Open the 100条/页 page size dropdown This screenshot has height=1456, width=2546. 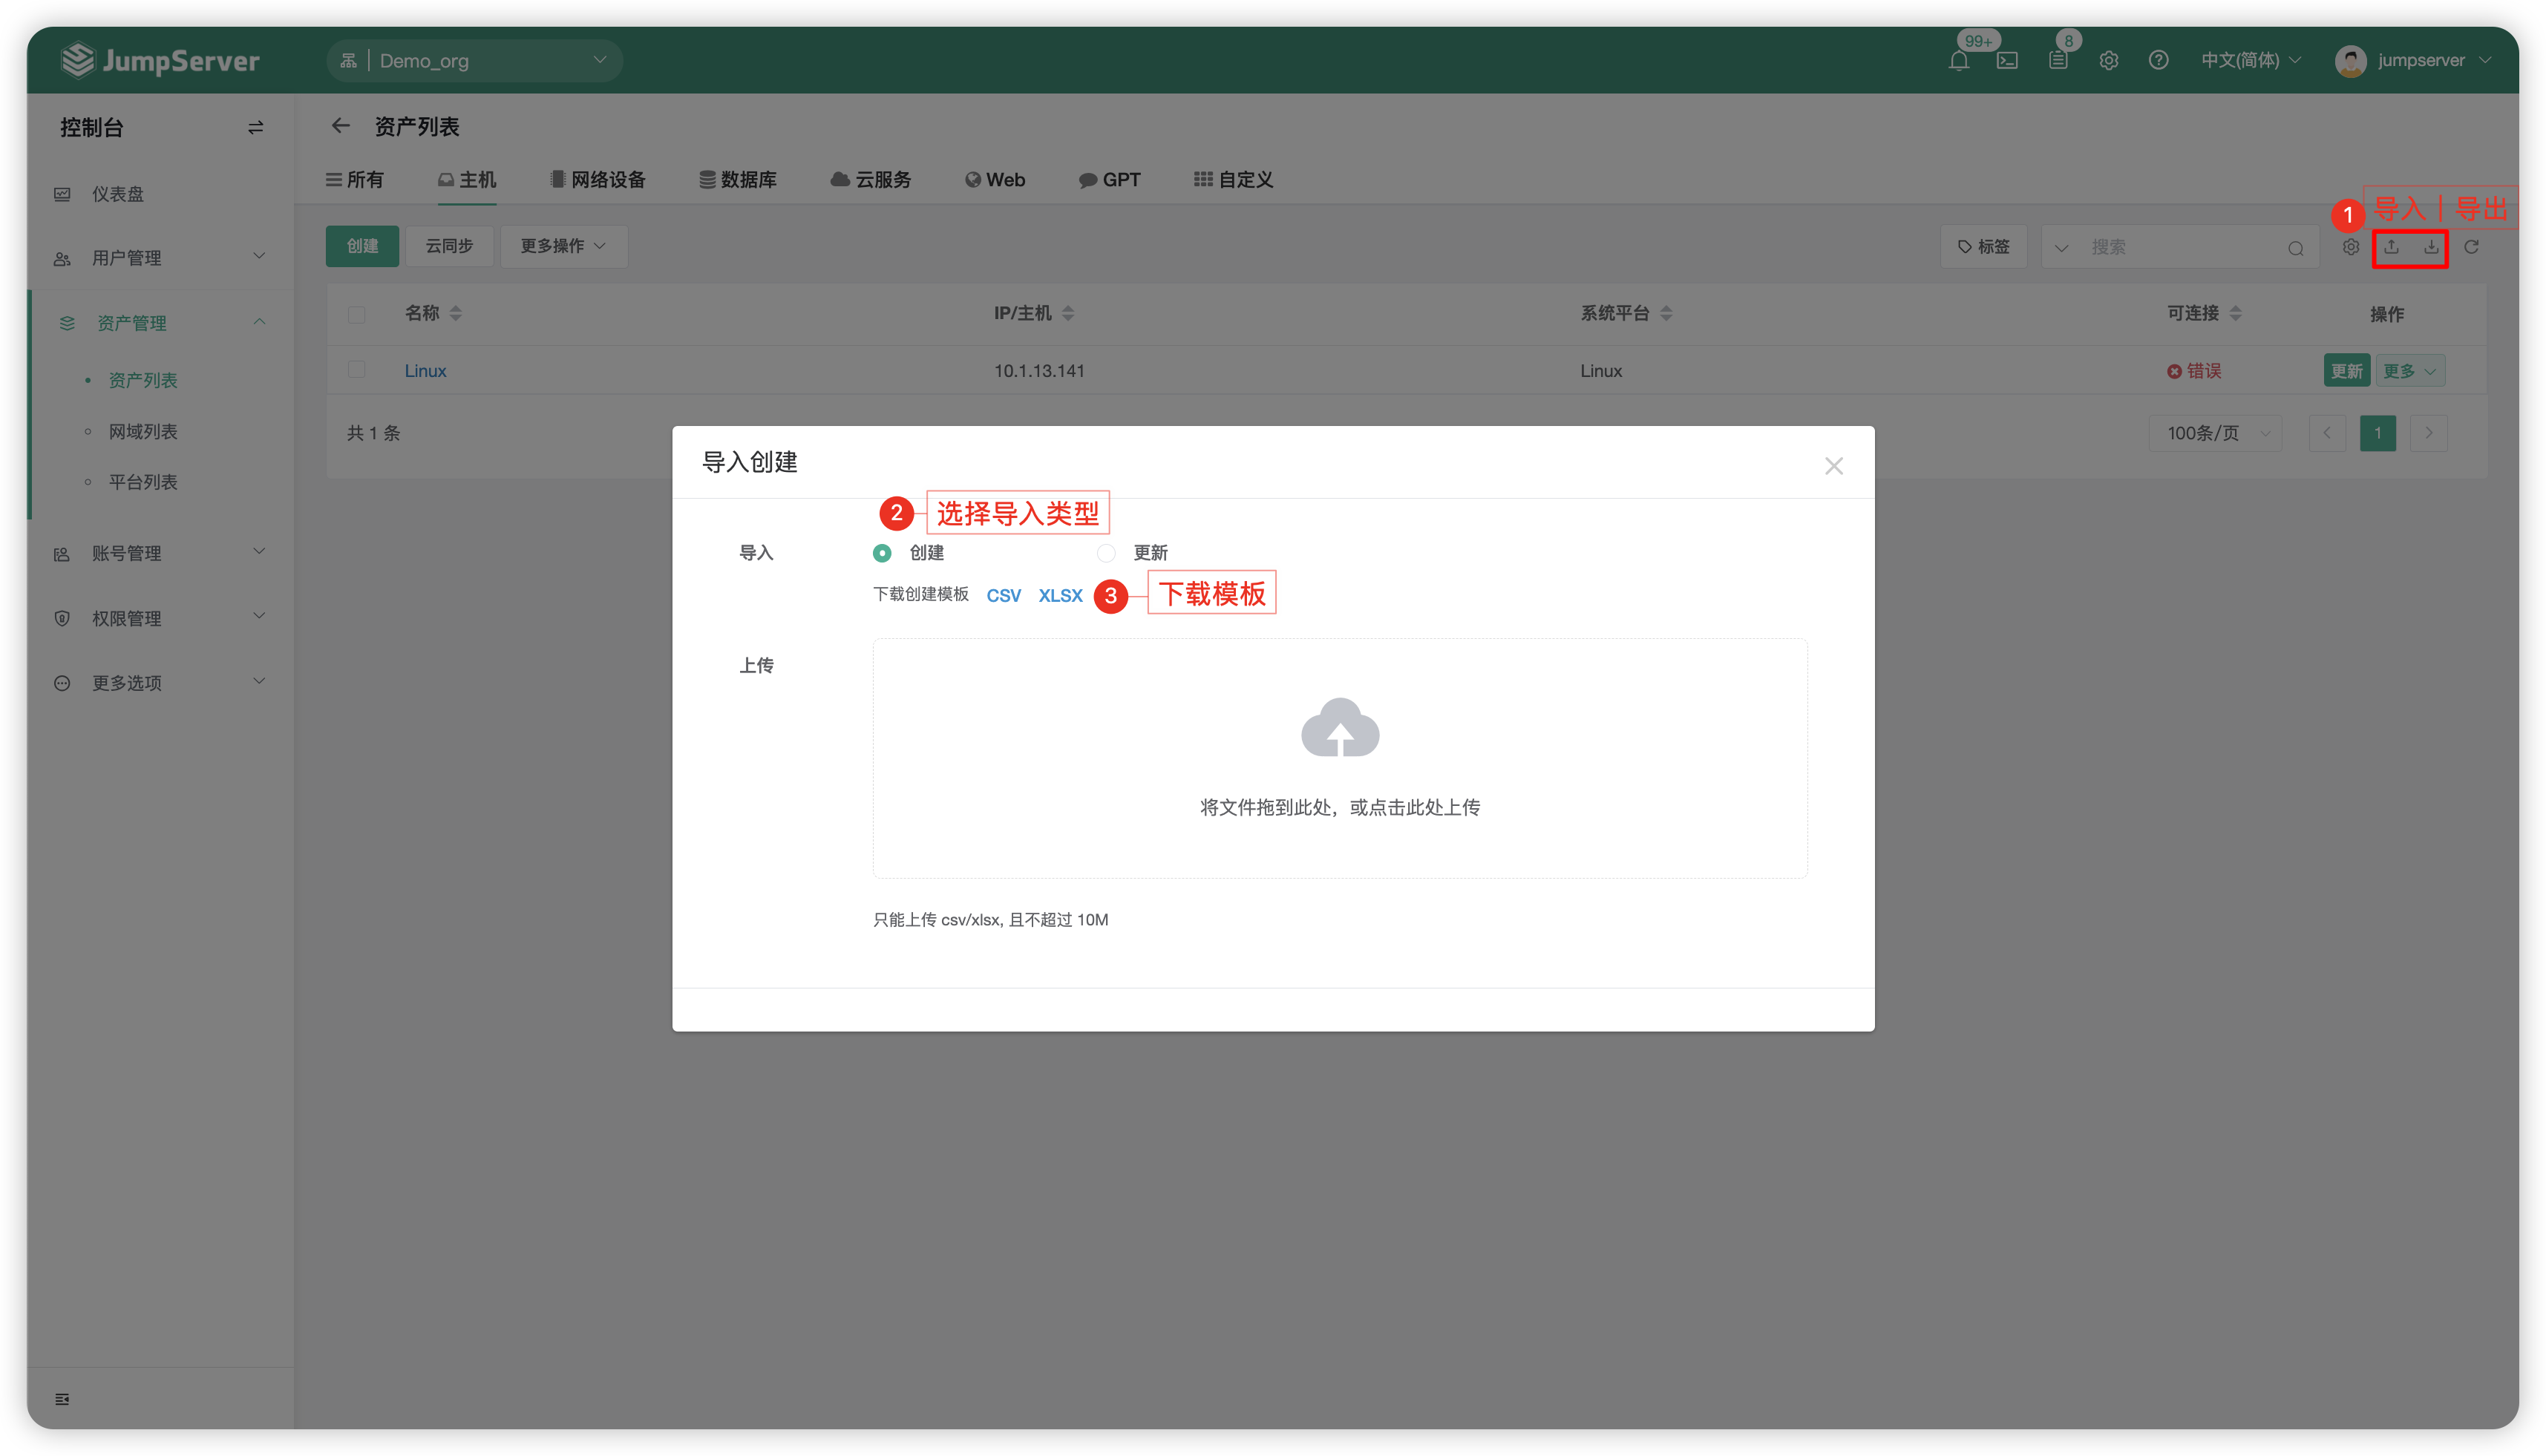tap(2215, 433)
